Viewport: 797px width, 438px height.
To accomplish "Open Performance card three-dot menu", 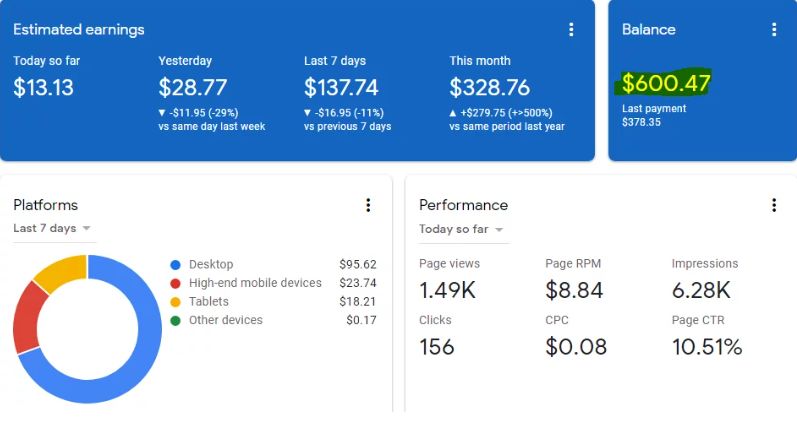I will pos(774,205).
